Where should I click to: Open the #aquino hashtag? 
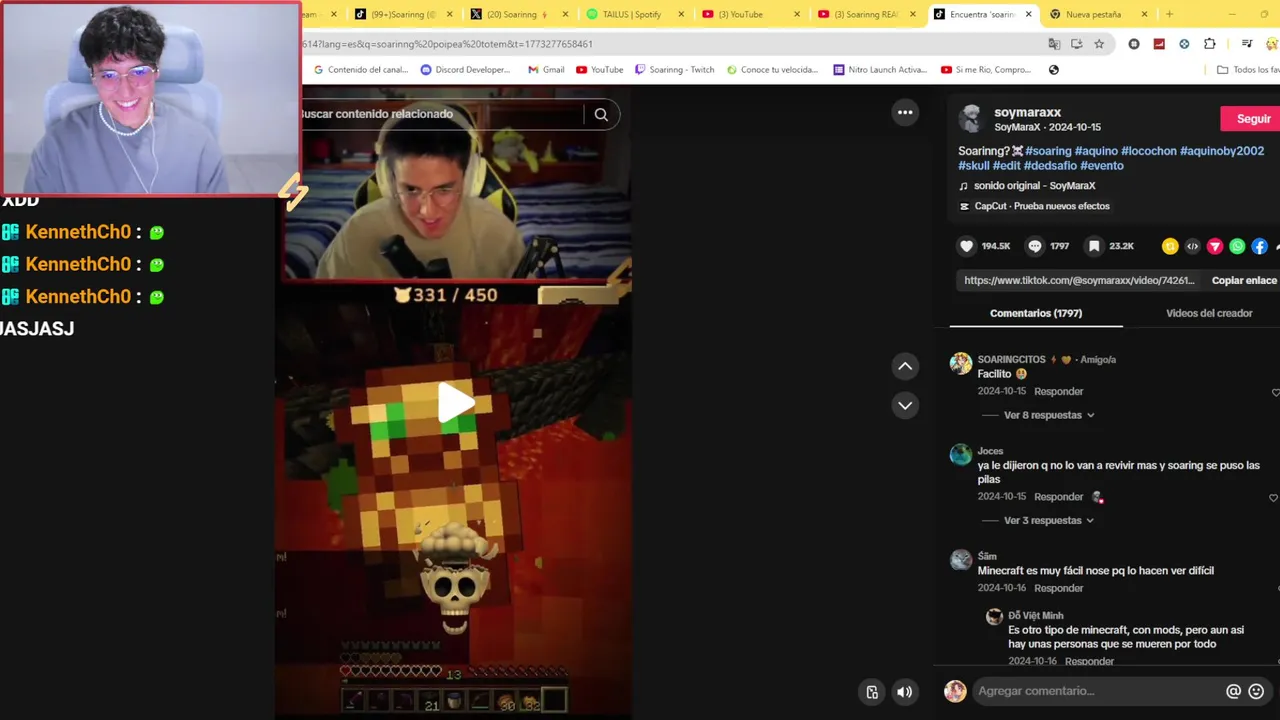[1096, 151]
